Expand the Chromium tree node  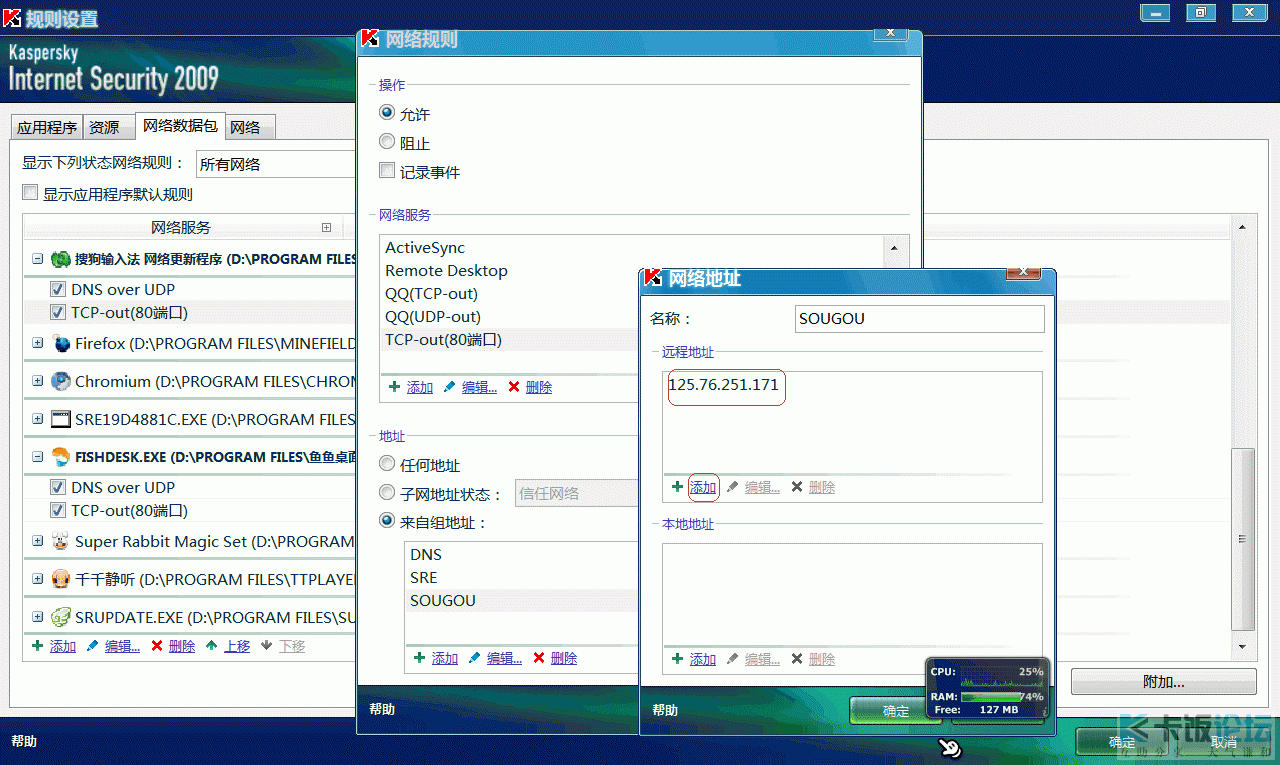tap(38, 381)
